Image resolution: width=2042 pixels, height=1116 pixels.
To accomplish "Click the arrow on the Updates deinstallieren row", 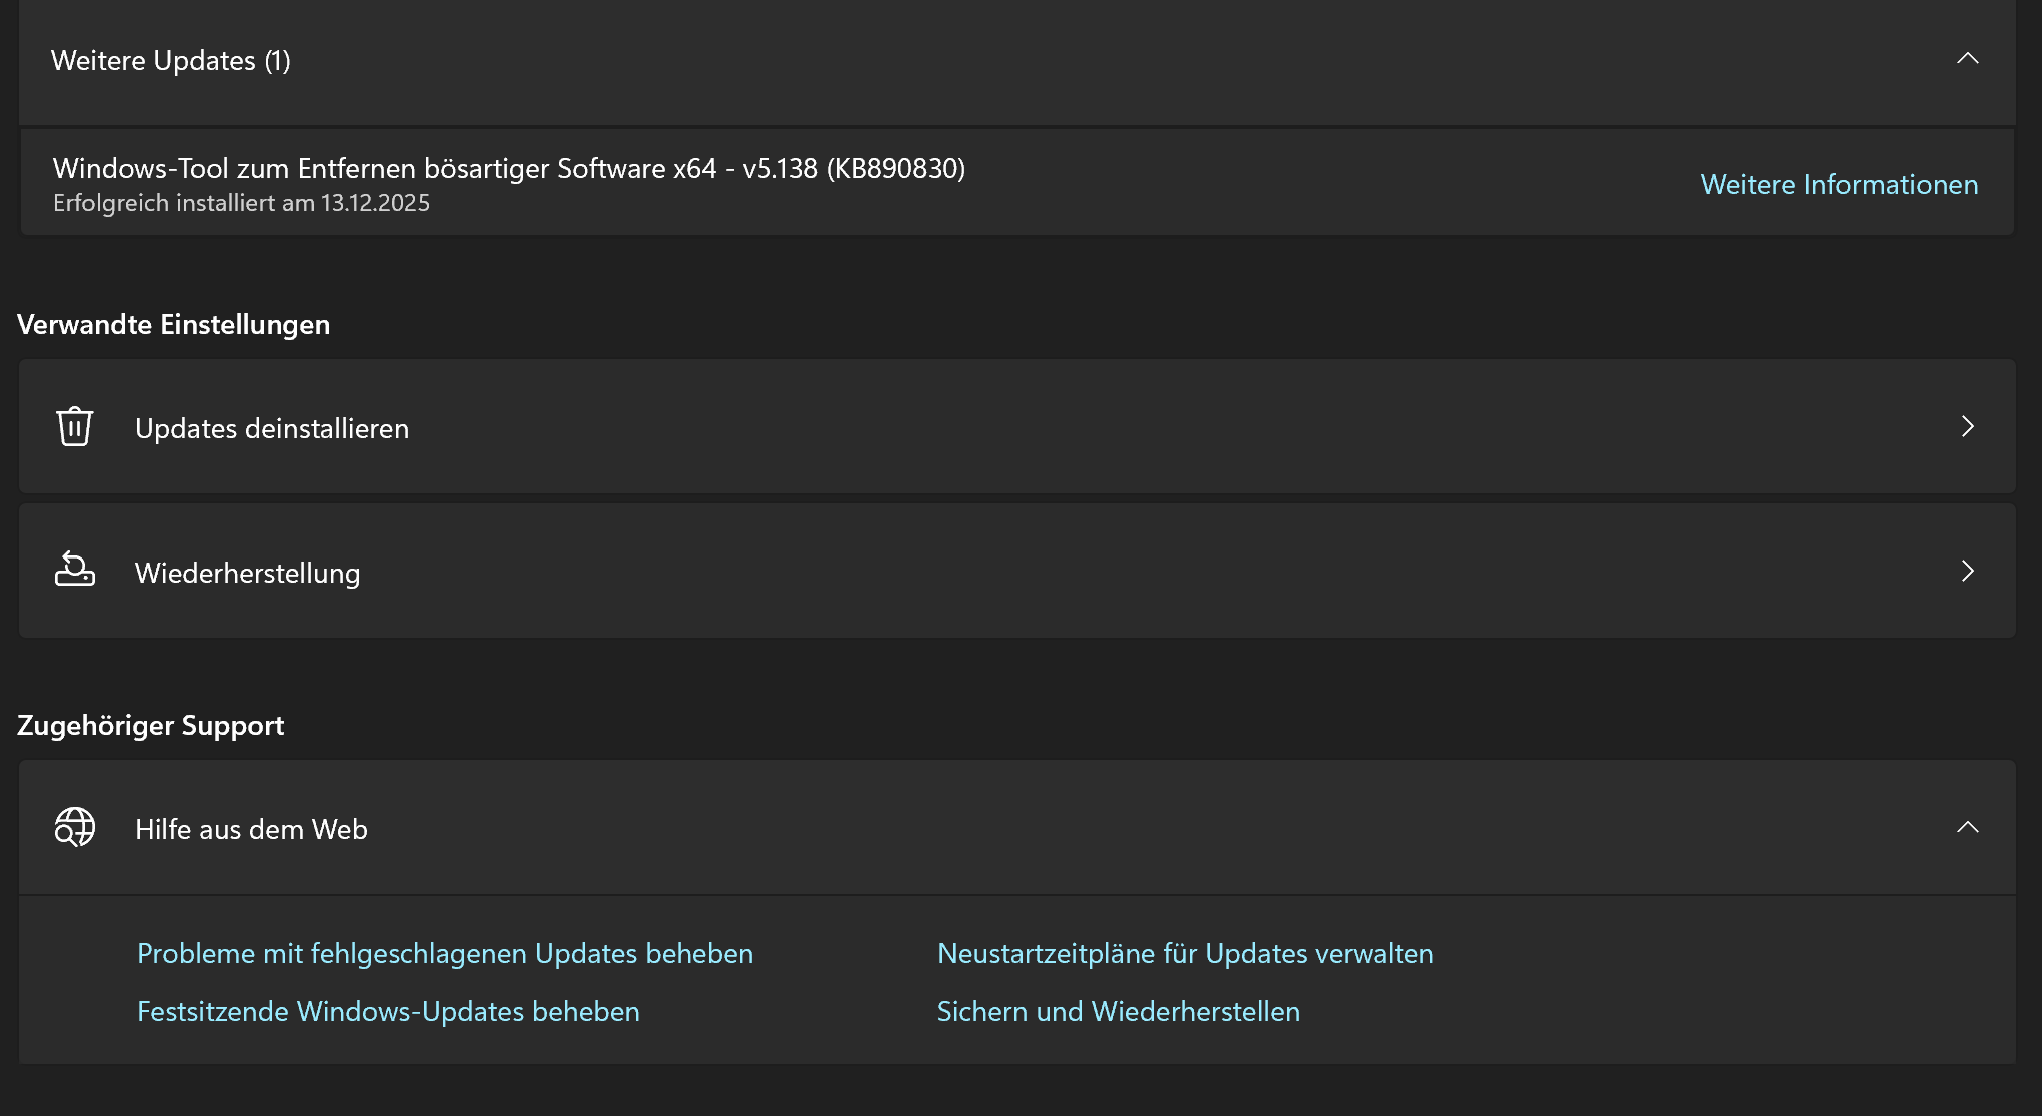I will pos(1967,427).
